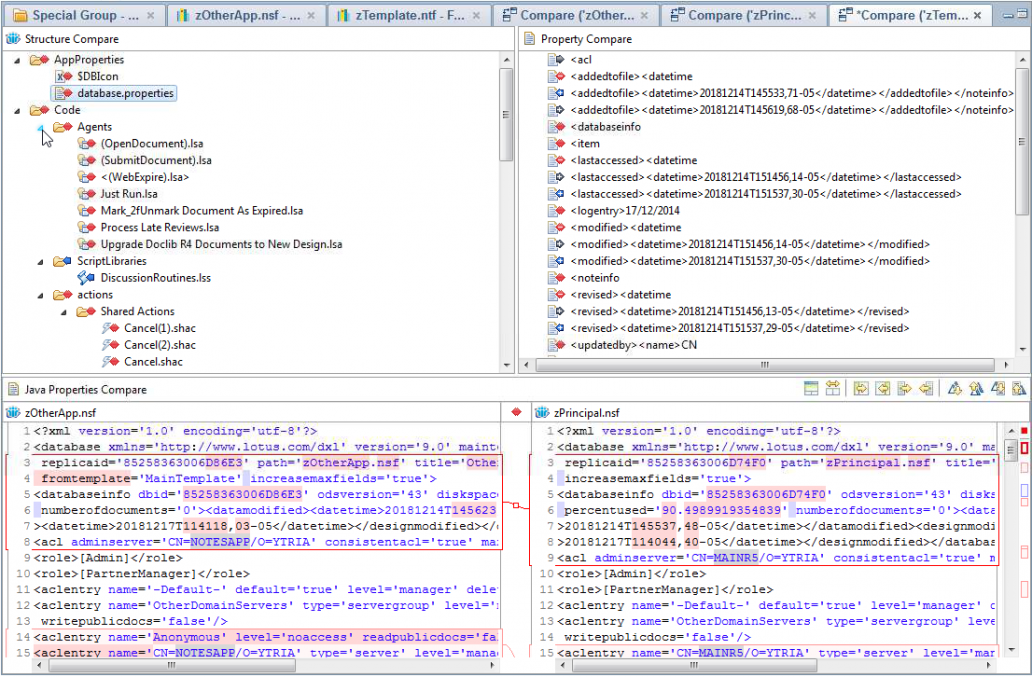The image size is (1032, 677).
Task: Click the database.properties file icon
Action: (64, 93)
